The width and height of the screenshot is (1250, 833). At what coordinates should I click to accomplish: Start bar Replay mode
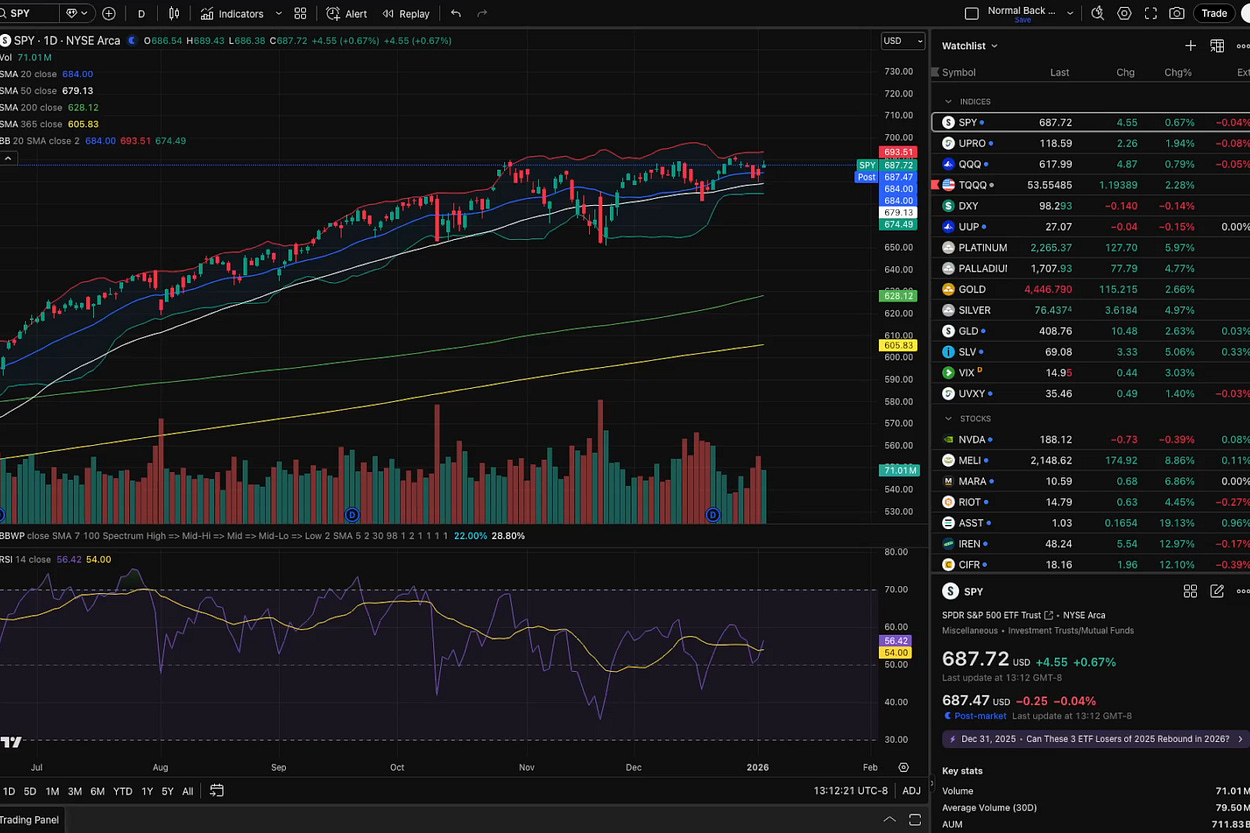(x=406, y=14)
